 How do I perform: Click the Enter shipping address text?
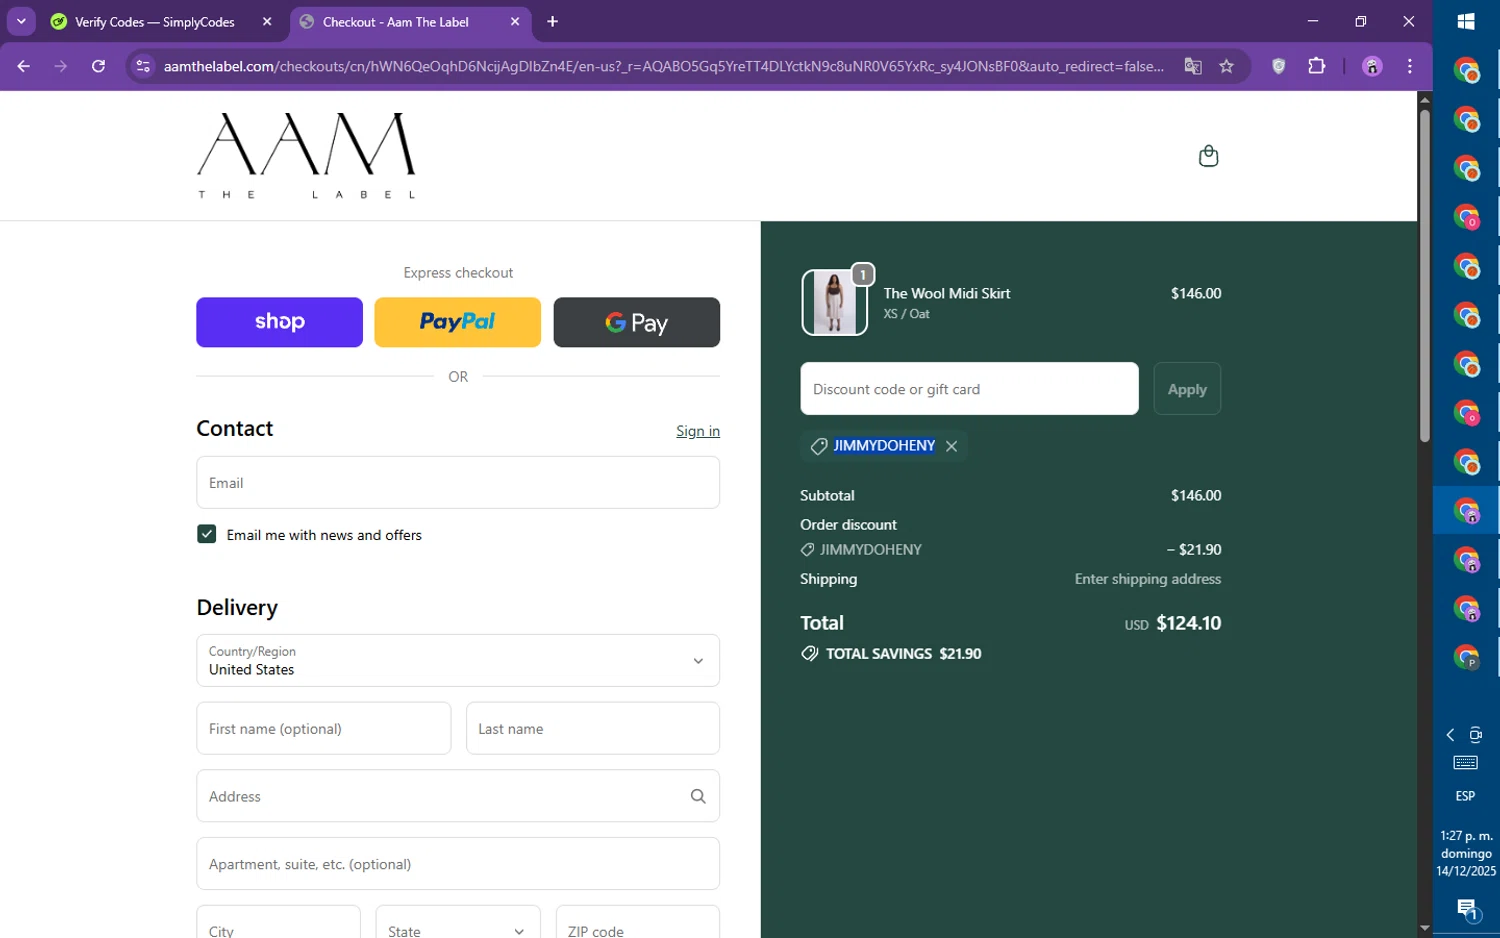point(1148,579)
